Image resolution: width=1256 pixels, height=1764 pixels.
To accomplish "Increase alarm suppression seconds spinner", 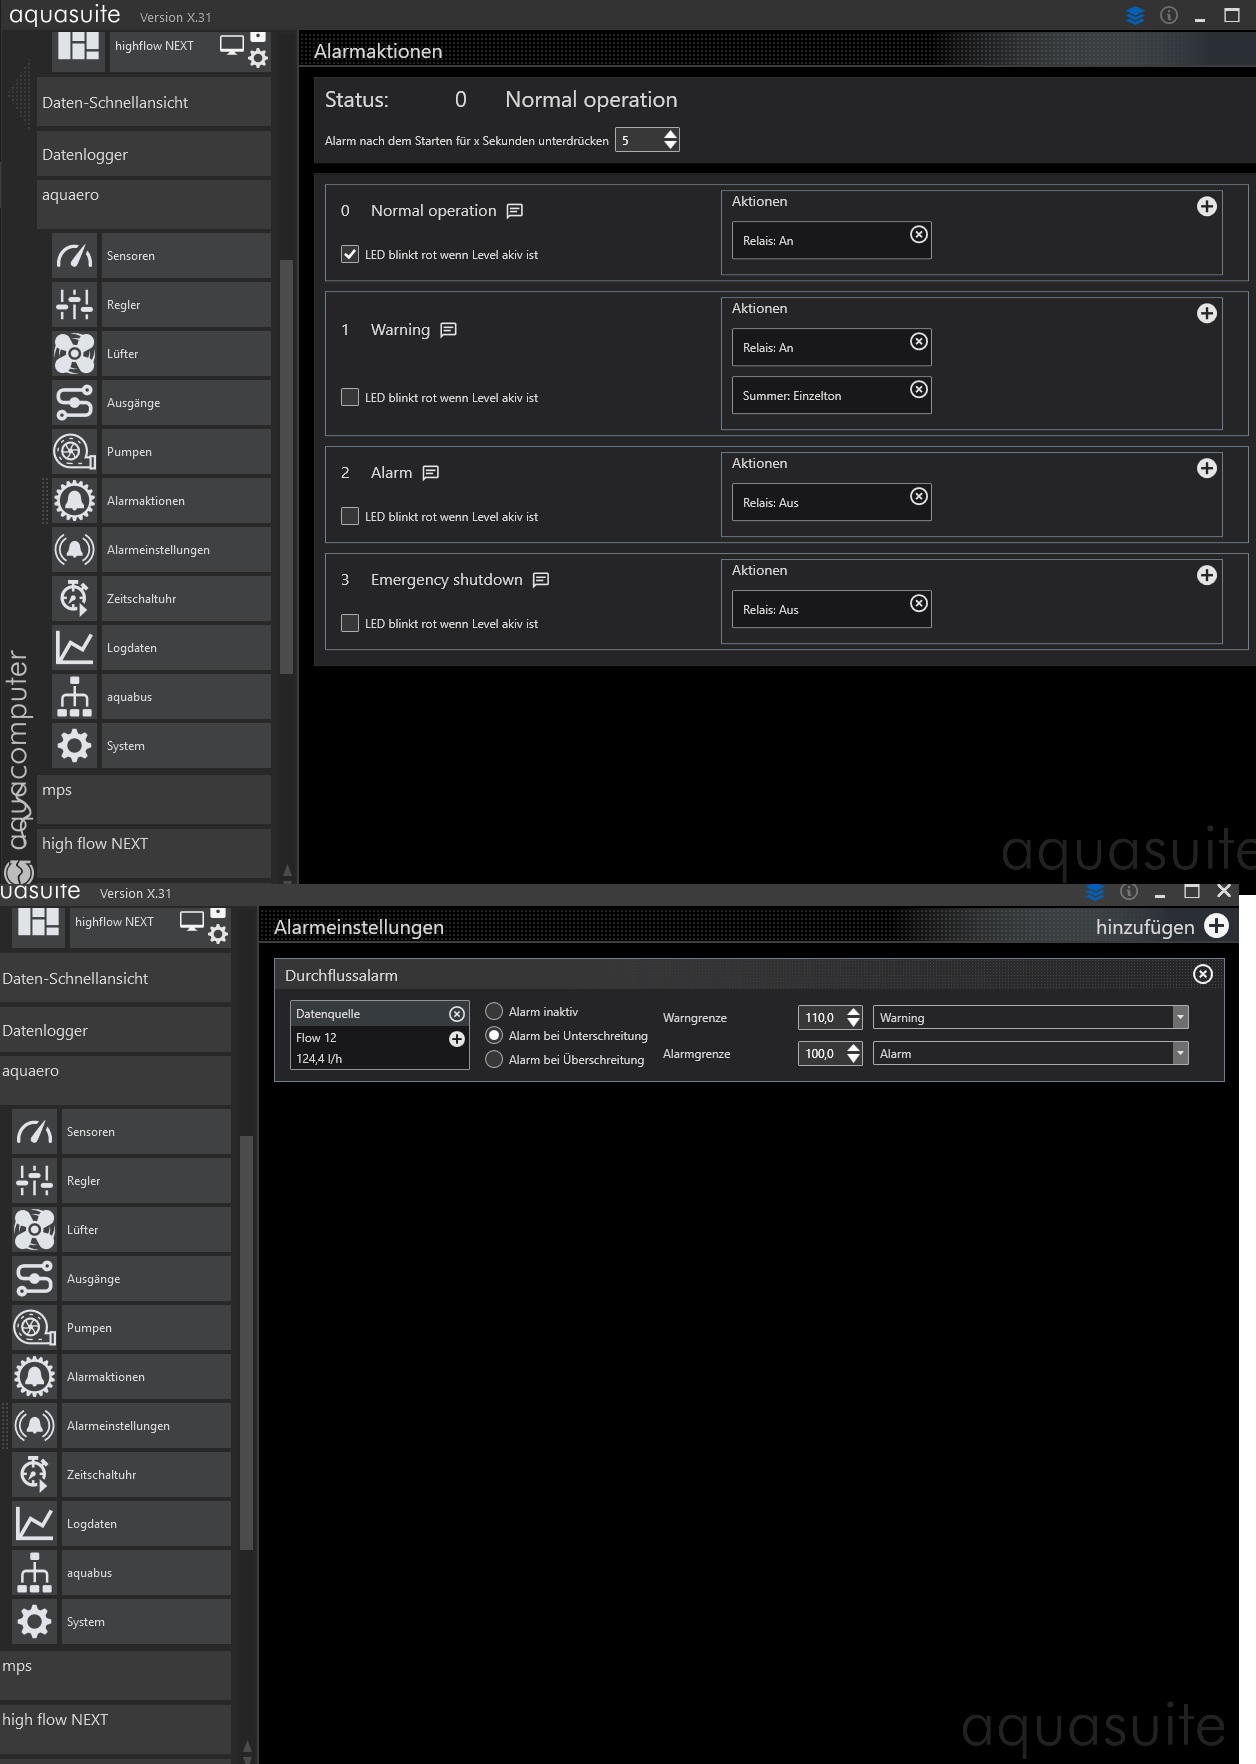I will pos(670,134).
